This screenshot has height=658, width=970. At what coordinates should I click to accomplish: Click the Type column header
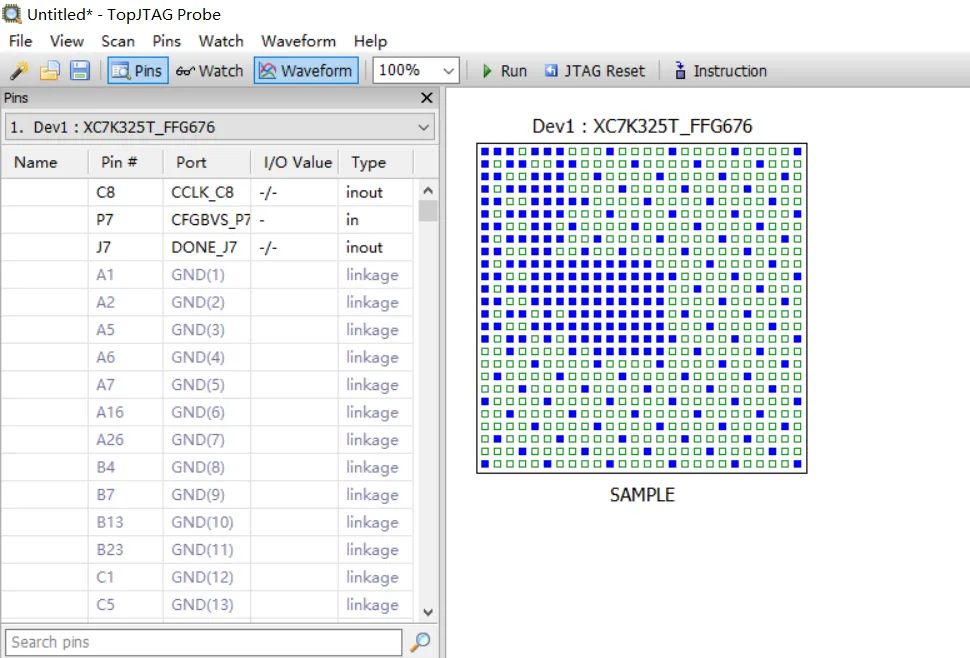(368, 162)
